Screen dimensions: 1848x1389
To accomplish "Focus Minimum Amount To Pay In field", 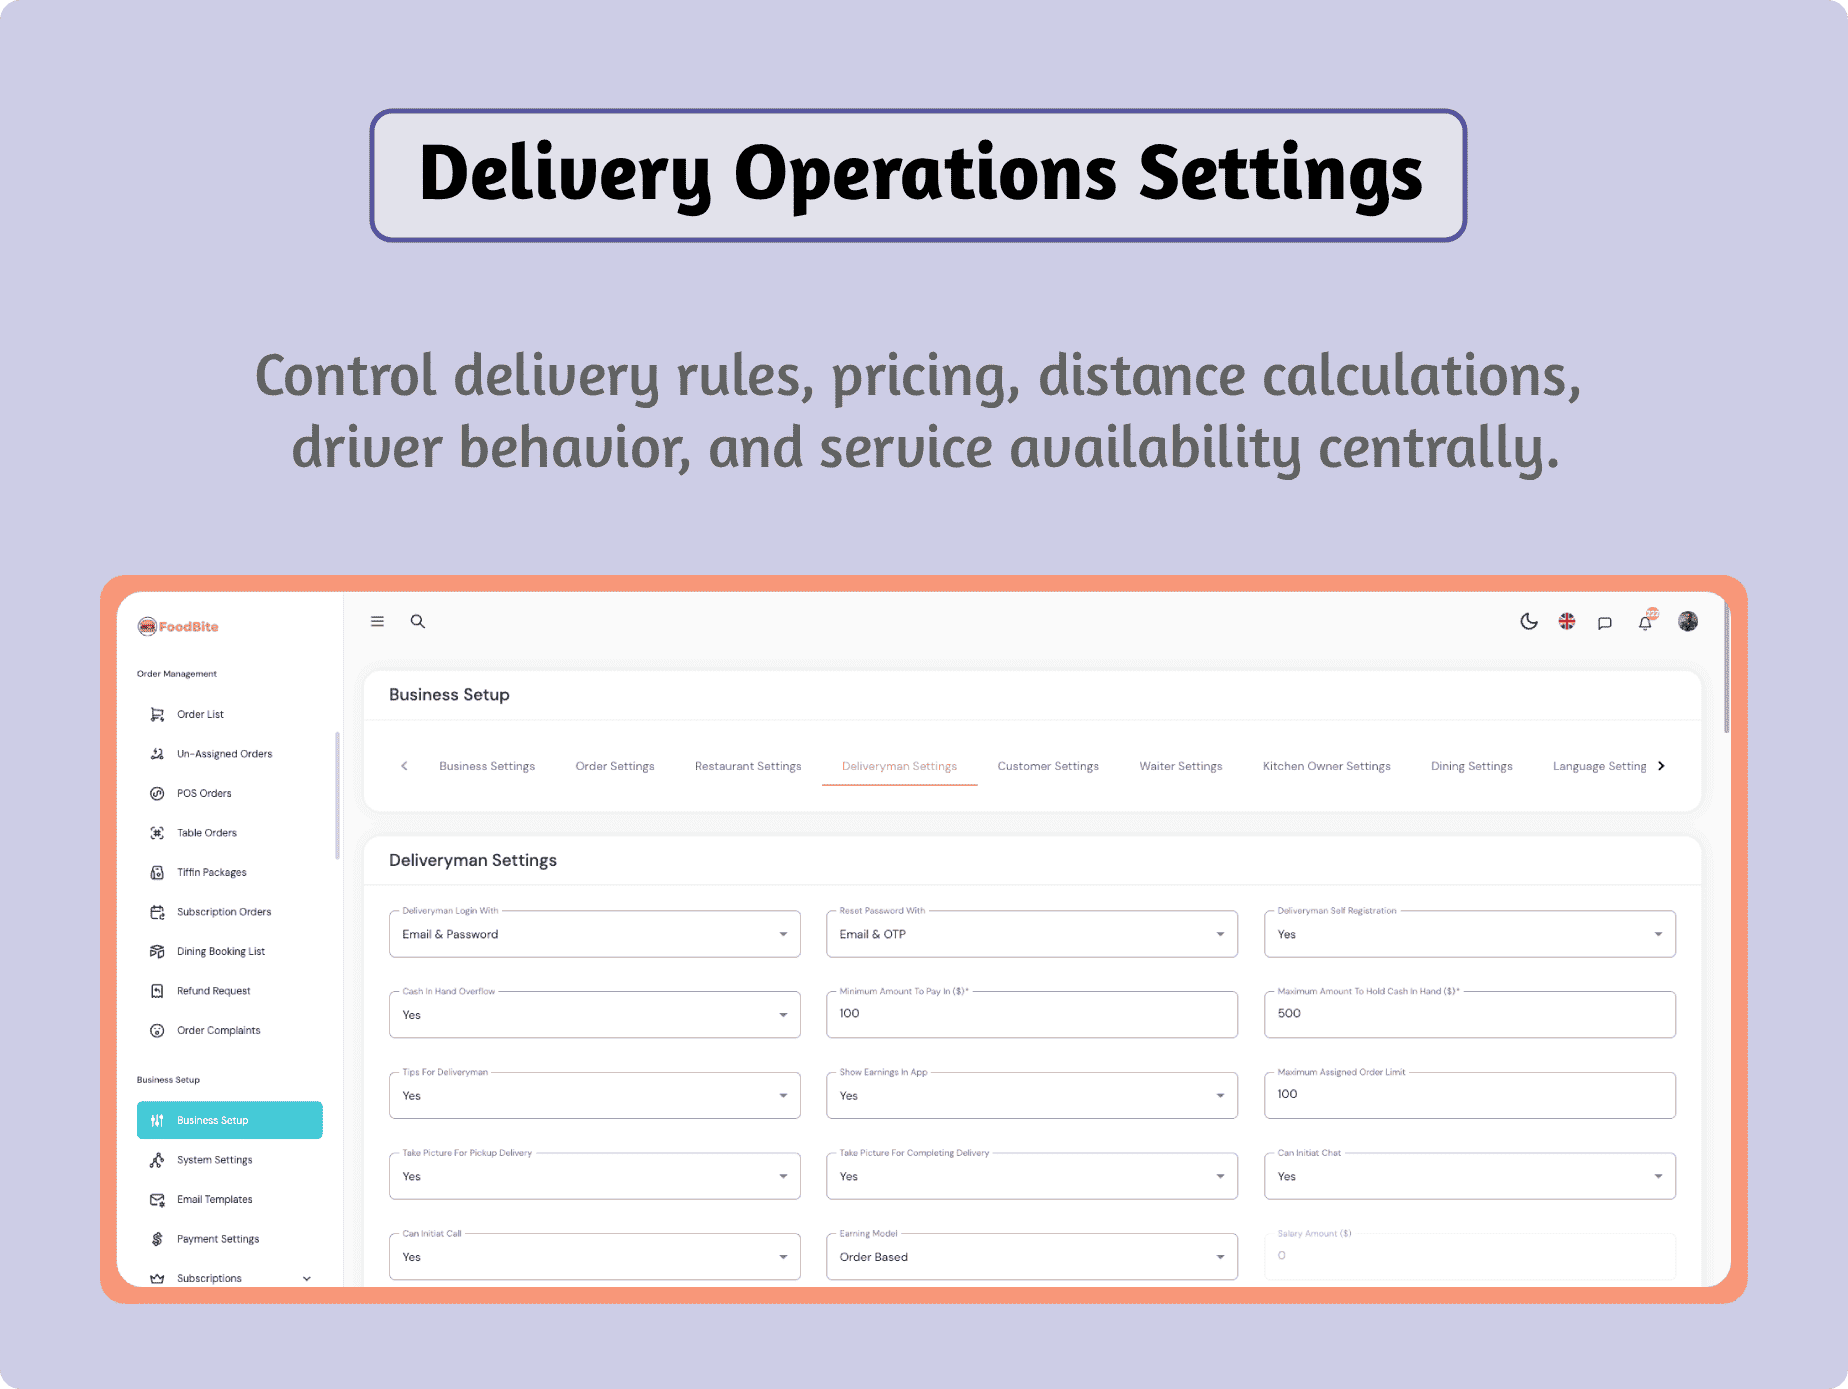I will [x=1032, y=1014].
